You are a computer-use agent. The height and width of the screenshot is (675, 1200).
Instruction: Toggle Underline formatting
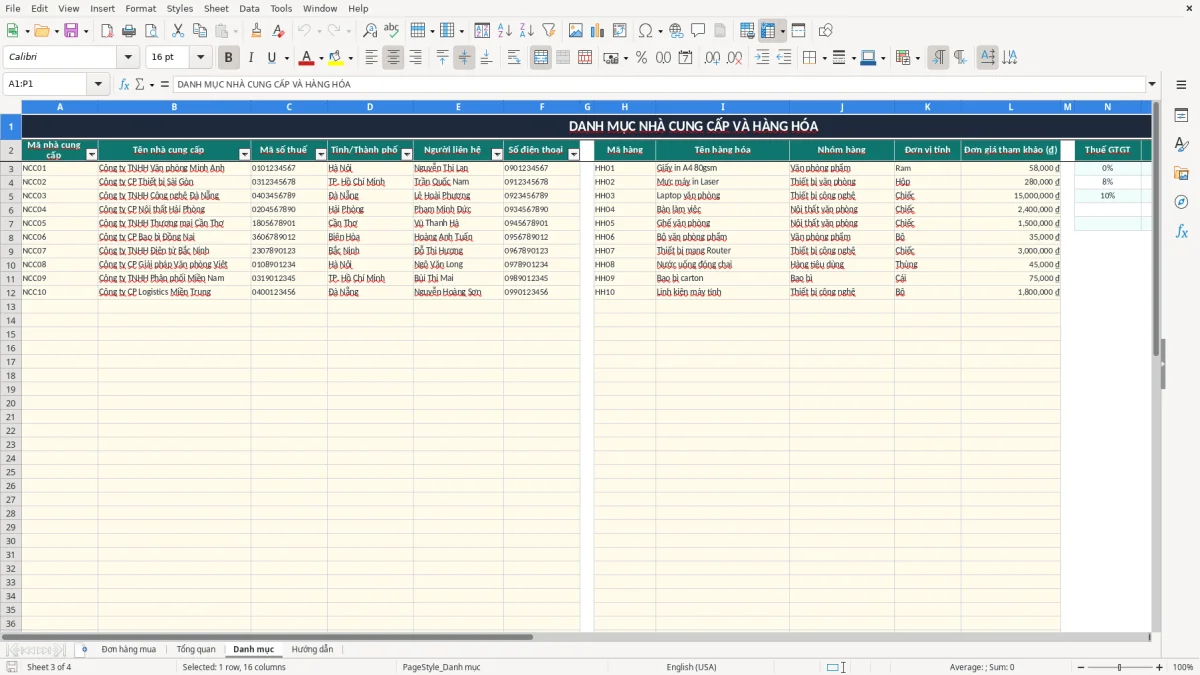[x=271, y=58]
